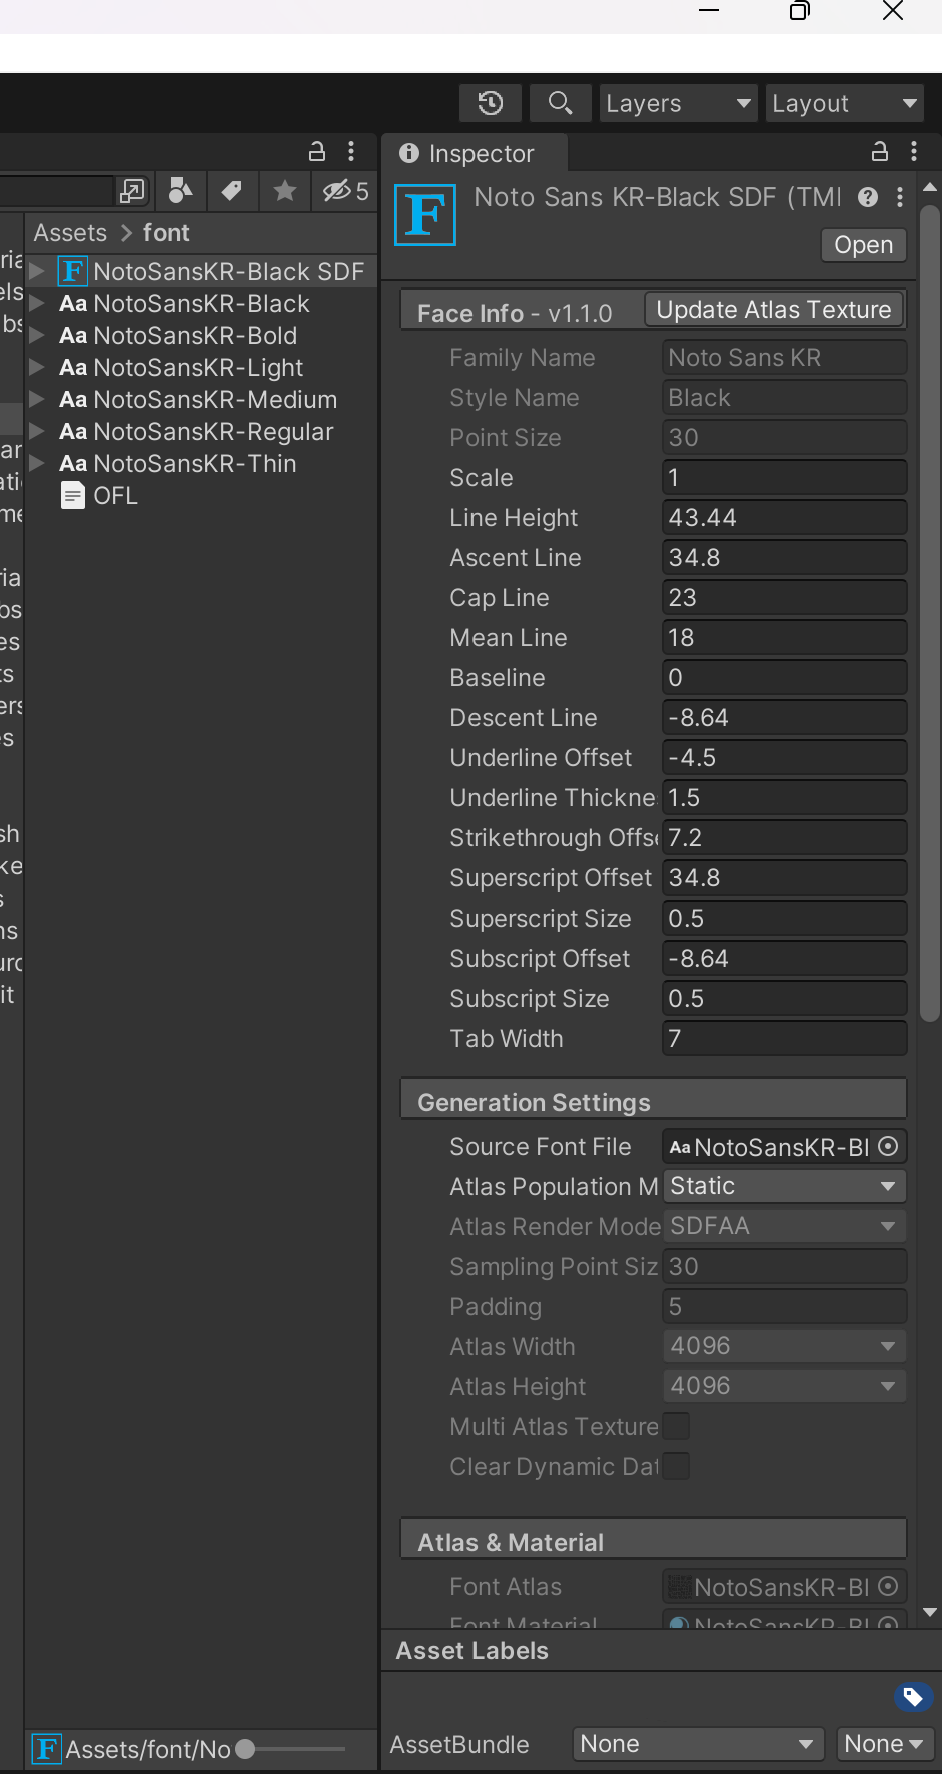Open Project panel kebab menu

pos(351,151)
